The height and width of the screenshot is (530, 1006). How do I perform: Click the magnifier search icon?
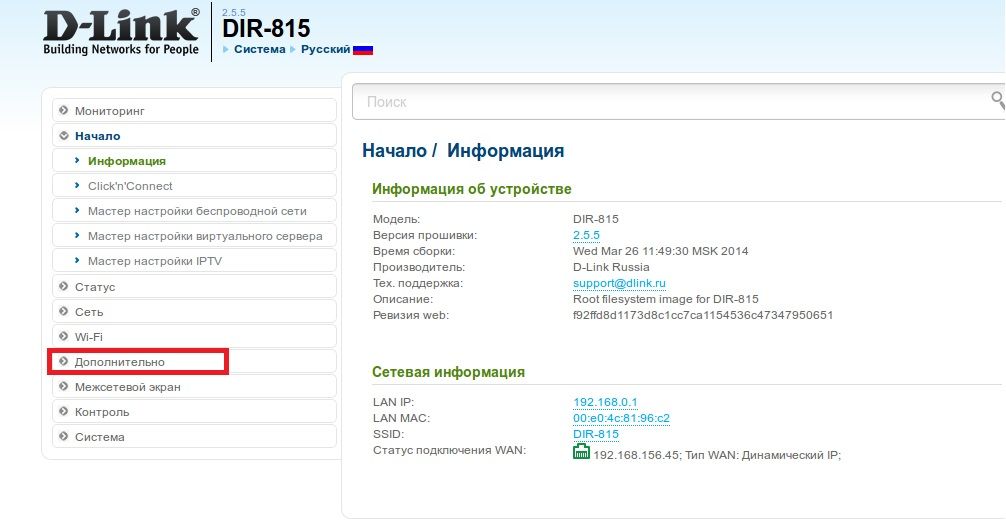pos(997,100)
